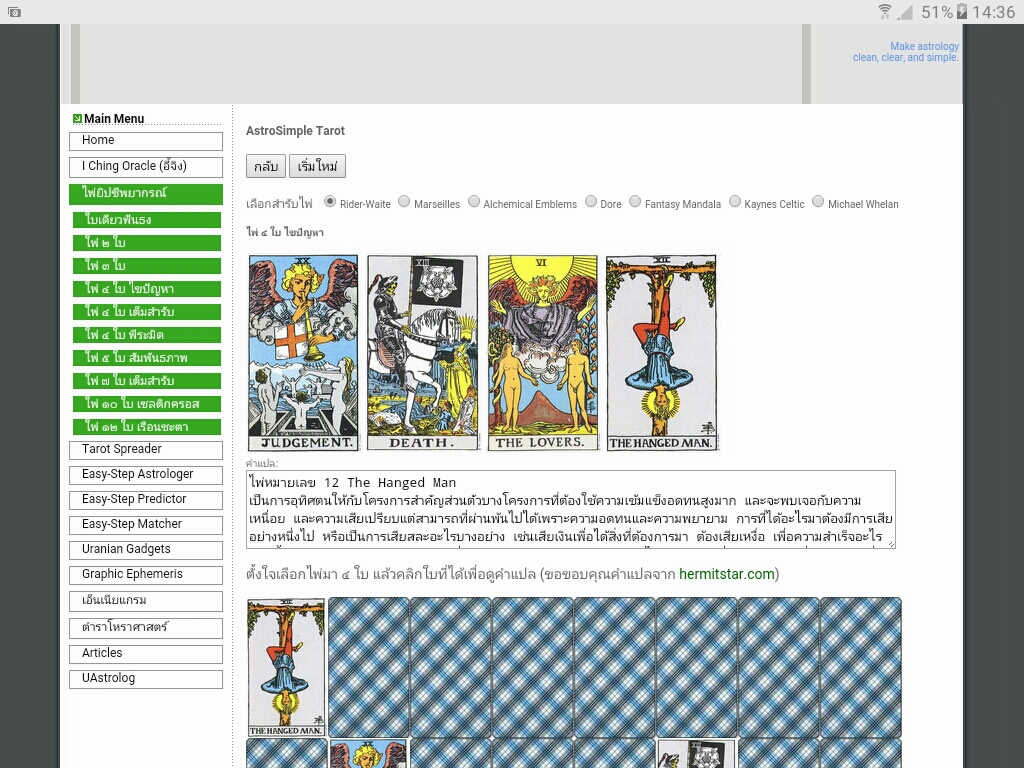Tap the battery status icon
The width and height of the screenshot is (1024, 768).
point(962,11)
